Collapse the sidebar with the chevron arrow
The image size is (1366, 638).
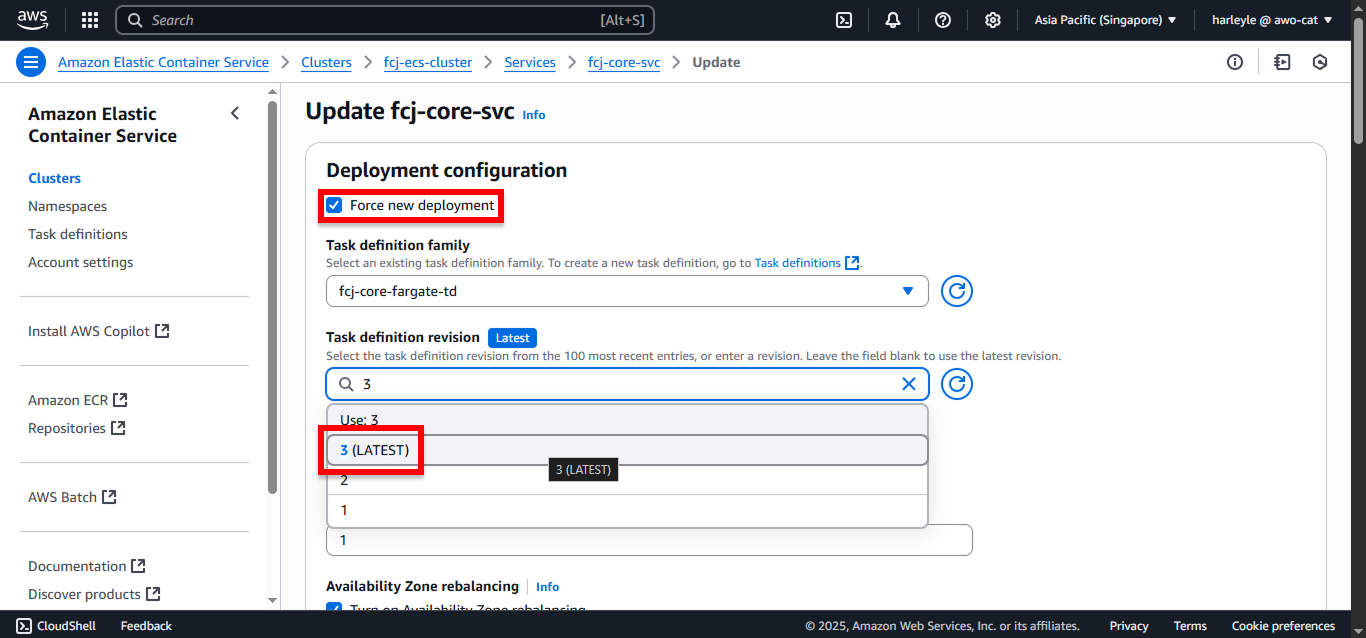[x=235, y=113]
